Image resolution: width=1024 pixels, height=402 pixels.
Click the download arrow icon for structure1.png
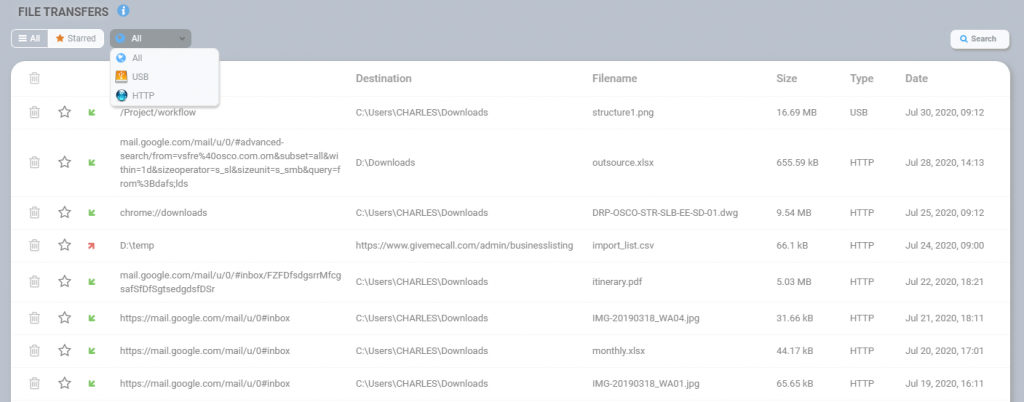coord(92,112)
